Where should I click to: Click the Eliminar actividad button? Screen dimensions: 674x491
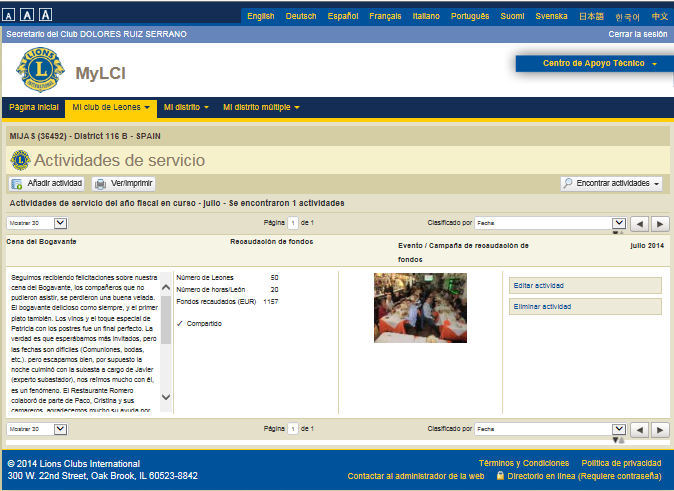click(585, 307)
